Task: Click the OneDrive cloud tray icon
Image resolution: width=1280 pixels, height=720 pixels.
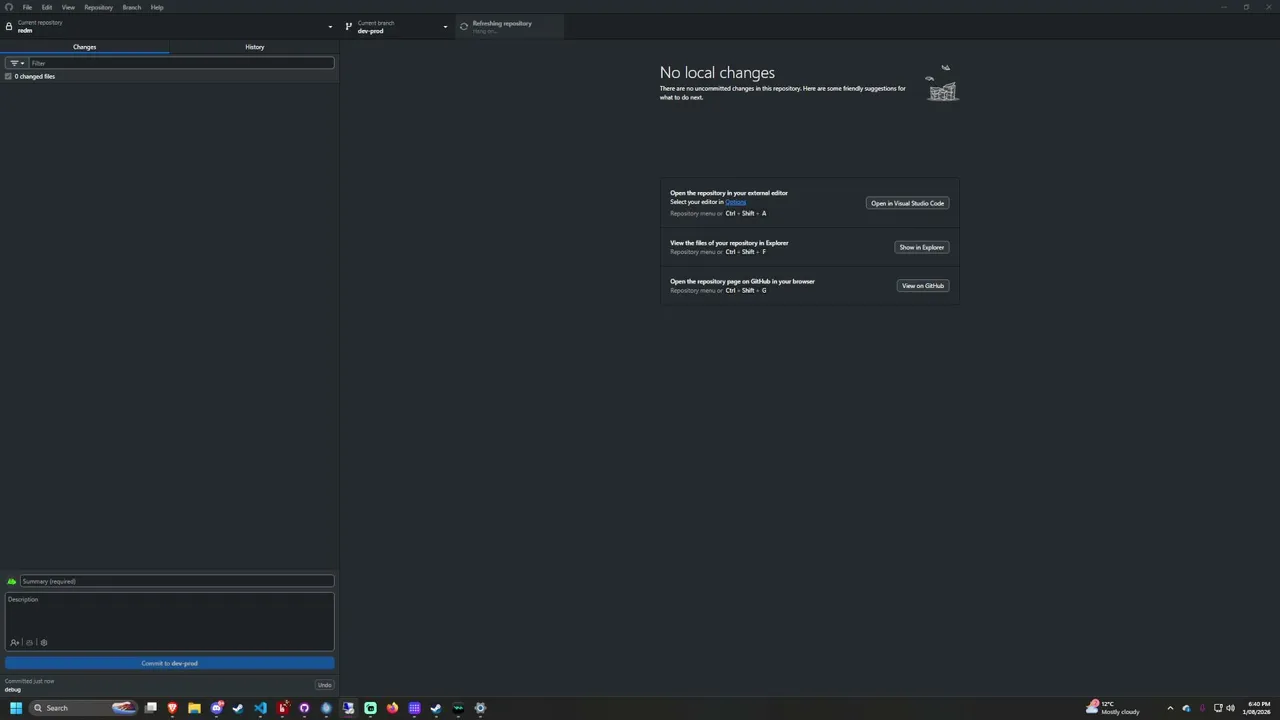Action: pos(1186,708)
